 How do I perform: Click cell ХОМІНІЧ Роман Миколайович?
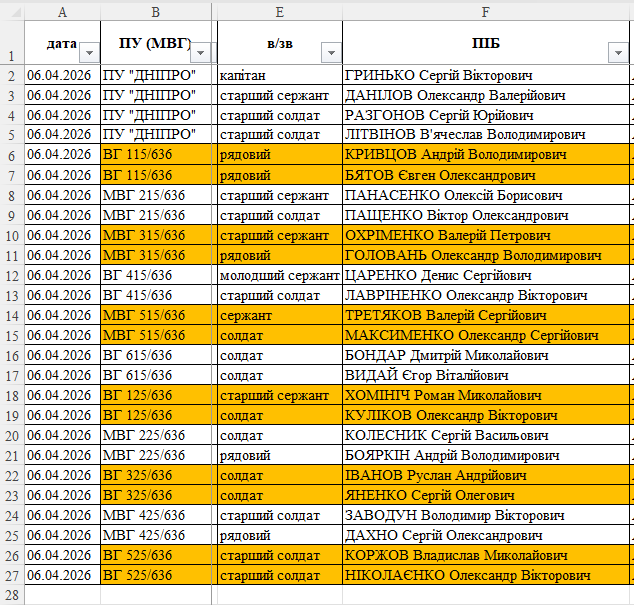(x=486, y=395)
